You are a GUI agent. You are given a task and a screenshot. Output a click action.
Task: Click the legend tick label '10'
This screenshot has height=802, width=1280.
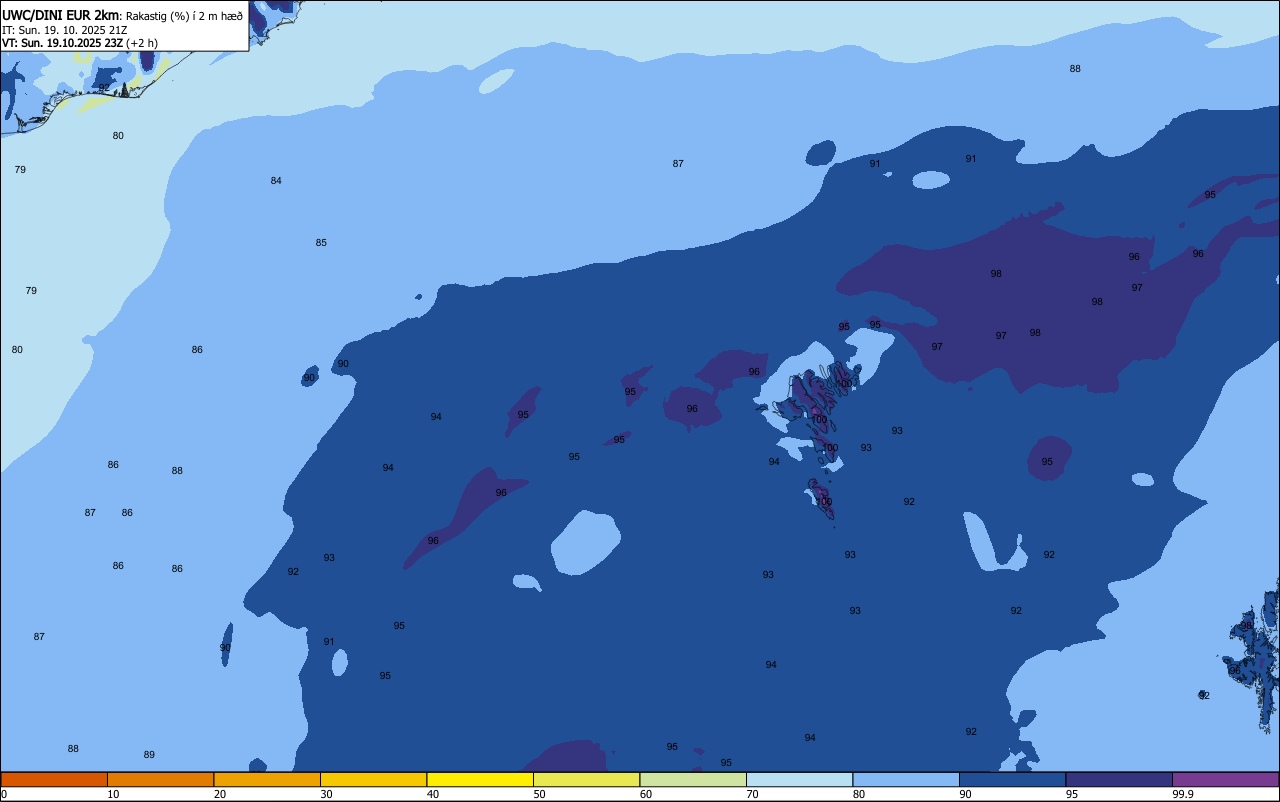(113, 794)
